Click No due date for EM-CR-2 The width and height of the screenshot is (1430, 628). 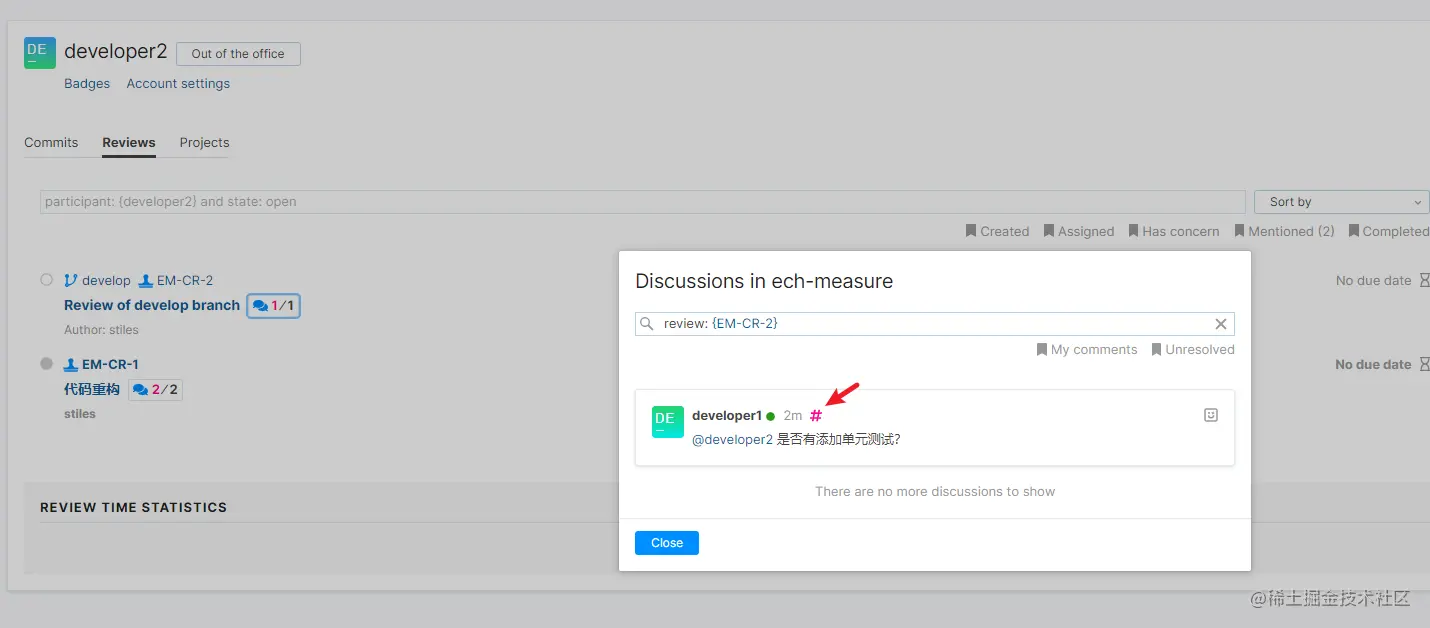pyautogui.click(x=1373, y=281)
